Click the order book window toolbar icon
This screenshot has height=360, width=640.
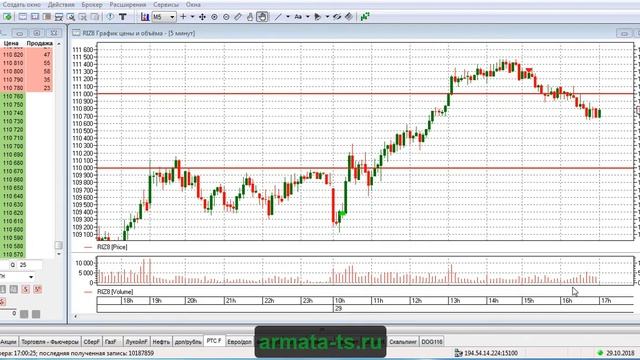coord(59,17)
